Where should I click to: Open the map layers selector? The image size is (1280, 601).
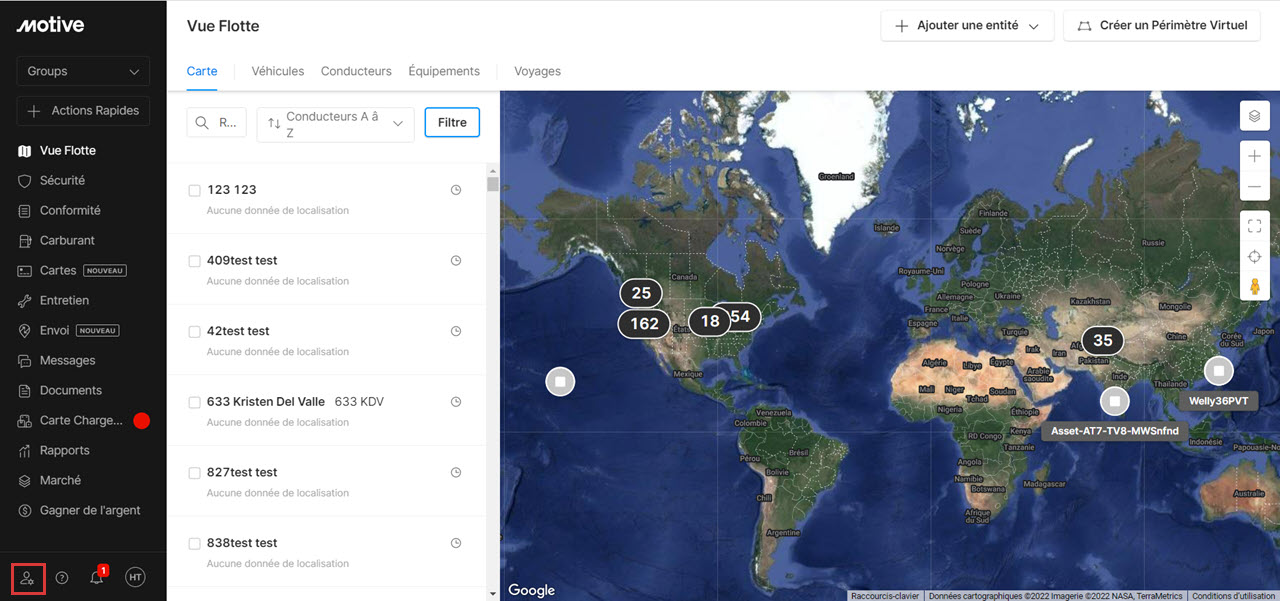(x=1254, y=116)
